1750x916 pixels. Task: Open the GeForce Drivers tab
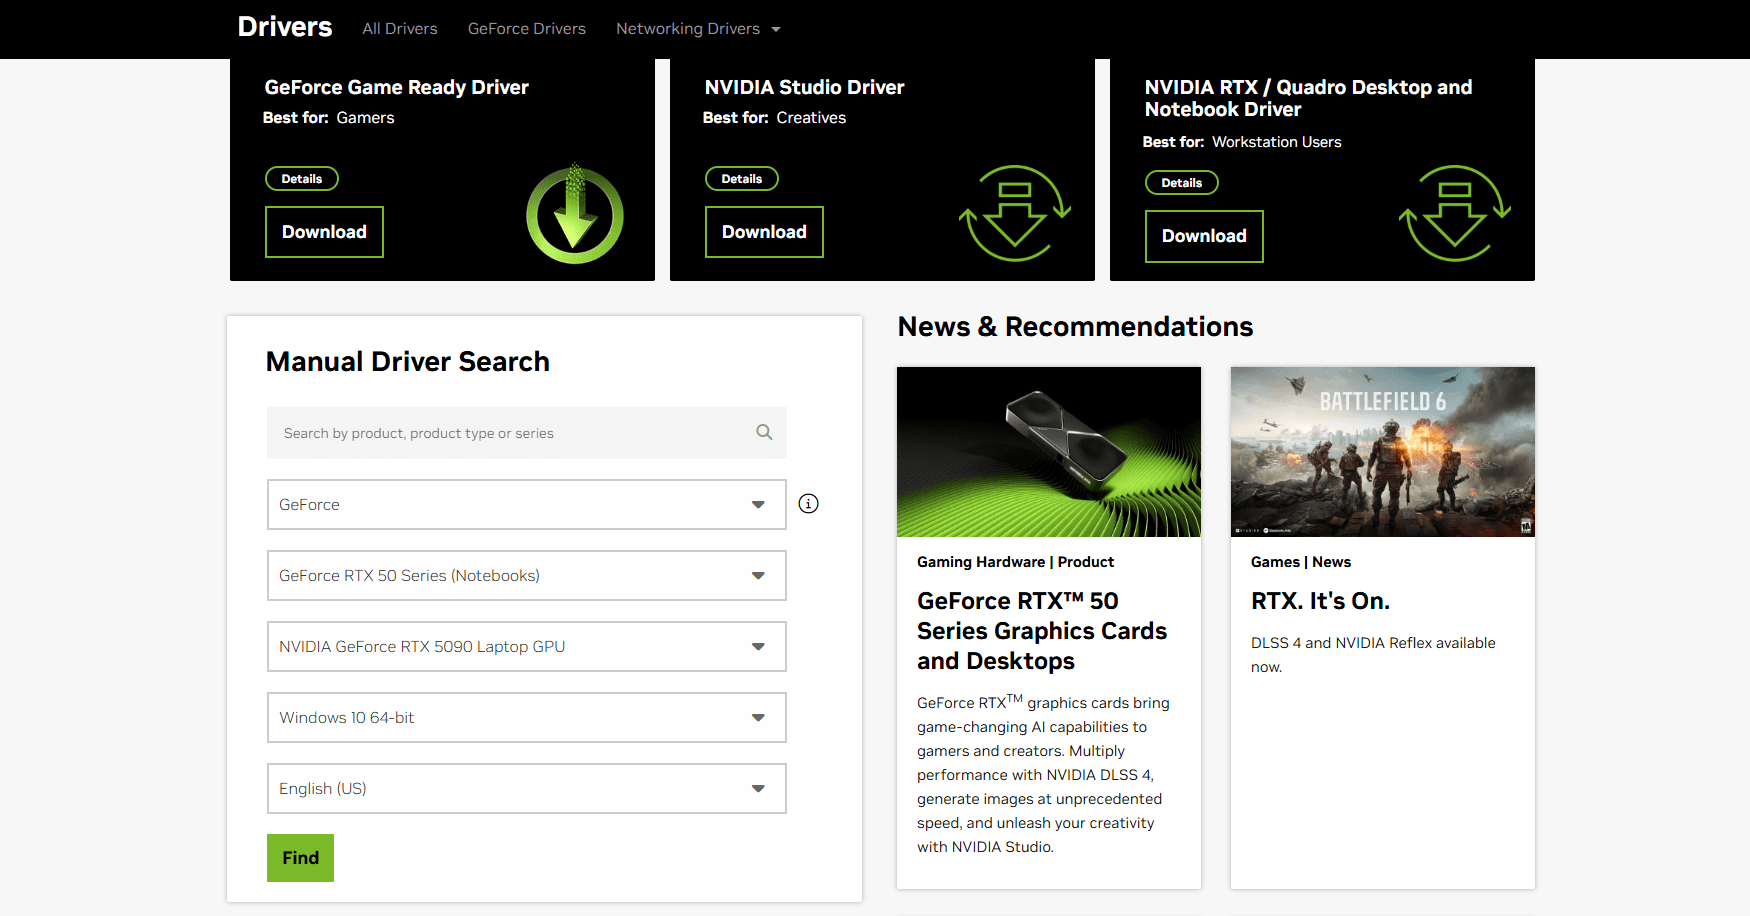coord(527,29)
